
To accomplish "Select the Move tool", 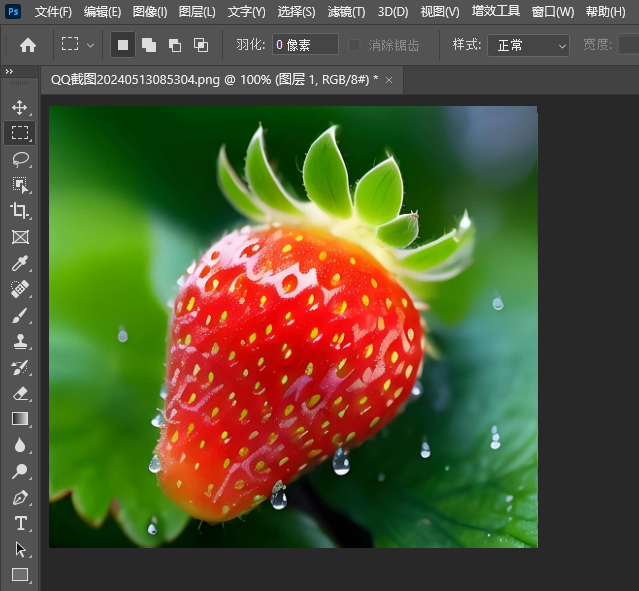I will [x=20, y=108].
